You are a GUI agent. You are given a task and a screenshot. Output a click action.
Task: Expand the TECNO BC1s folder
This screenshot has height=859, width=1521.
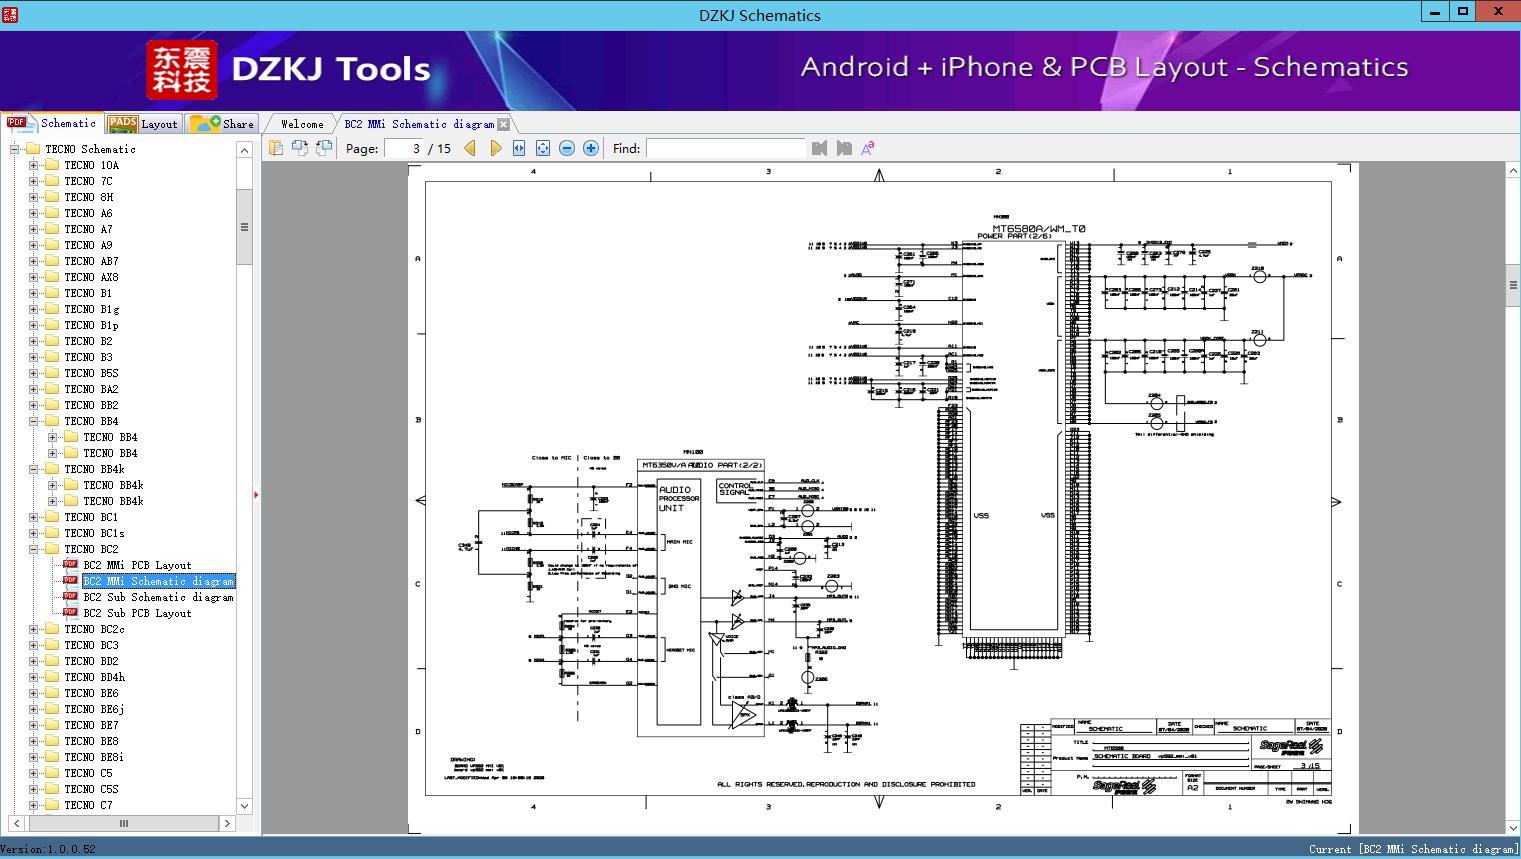coord(34,533)
